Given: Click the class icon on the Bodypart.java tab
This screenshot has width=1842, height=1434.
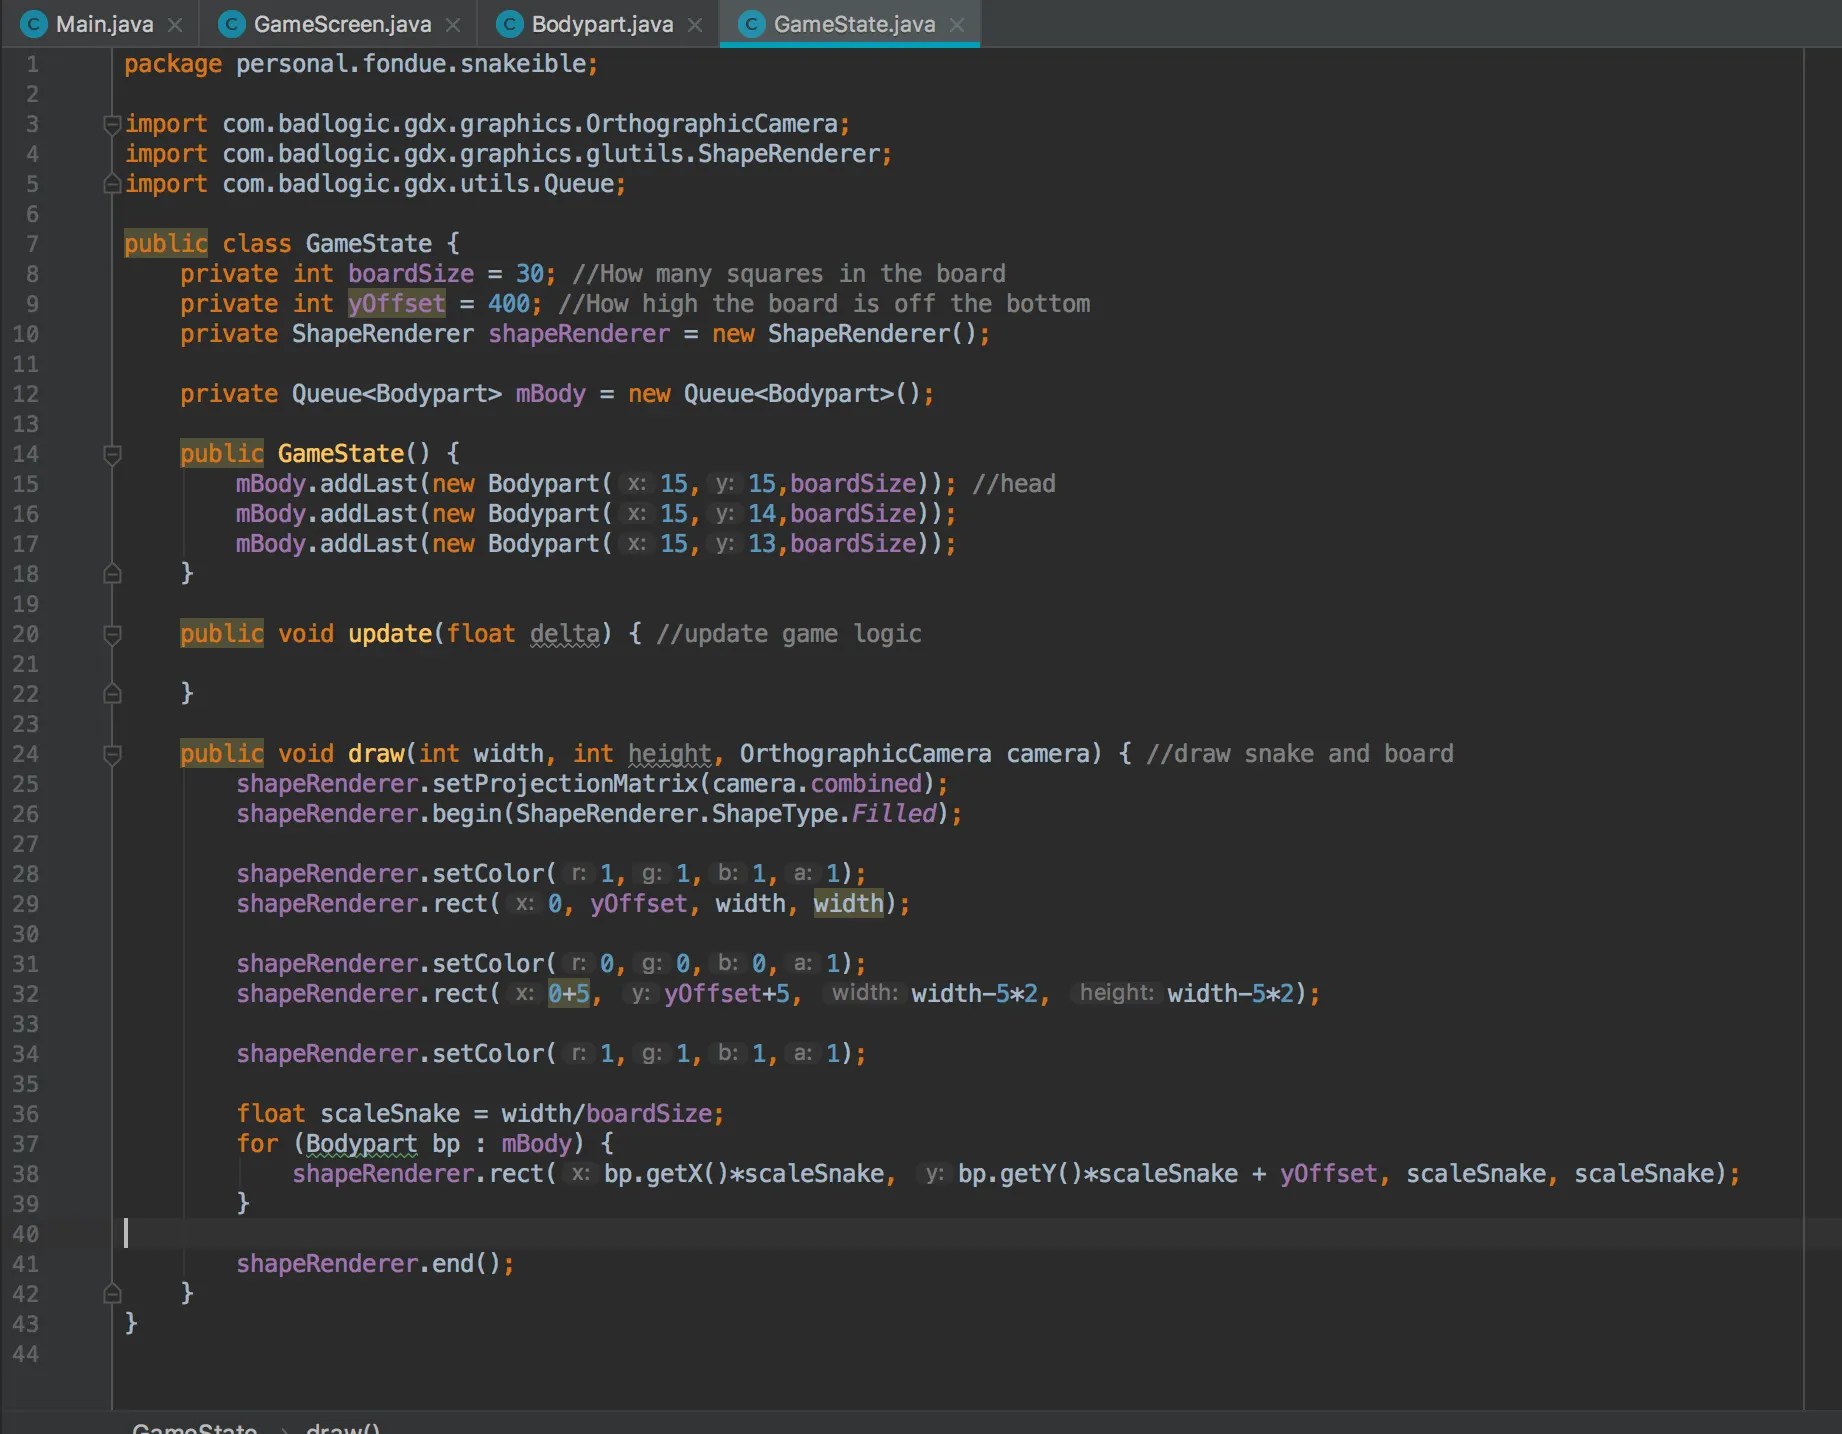Looking at the screenshot, I should 510,24.
